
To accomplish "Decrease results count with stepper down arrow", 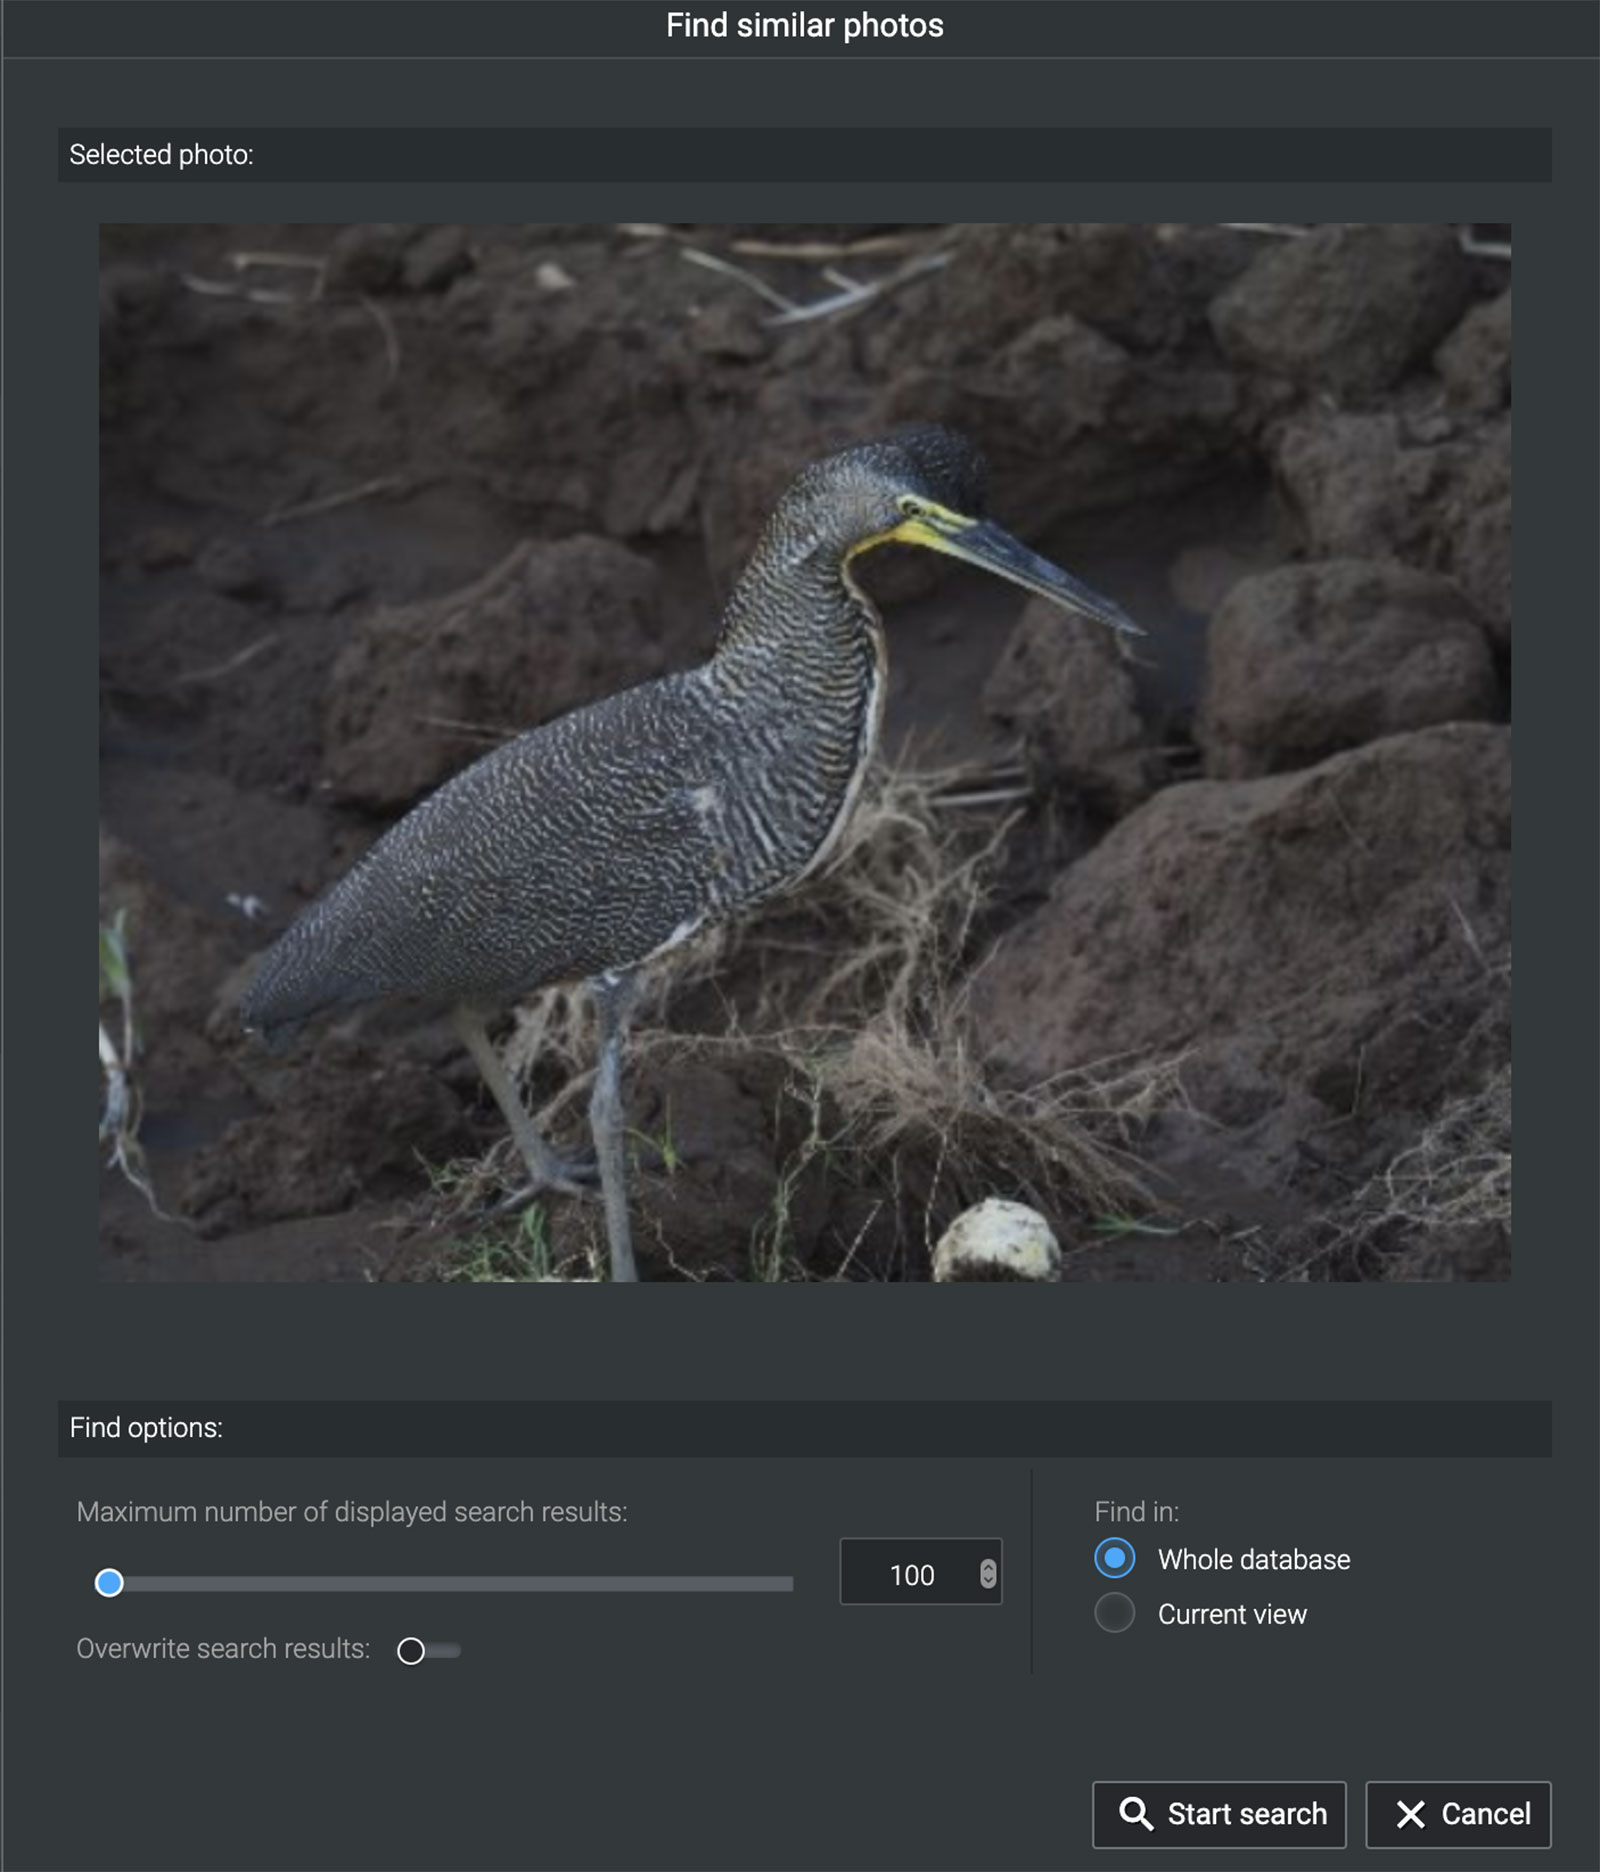I will pyautogui.click(x=988, y=1581).
